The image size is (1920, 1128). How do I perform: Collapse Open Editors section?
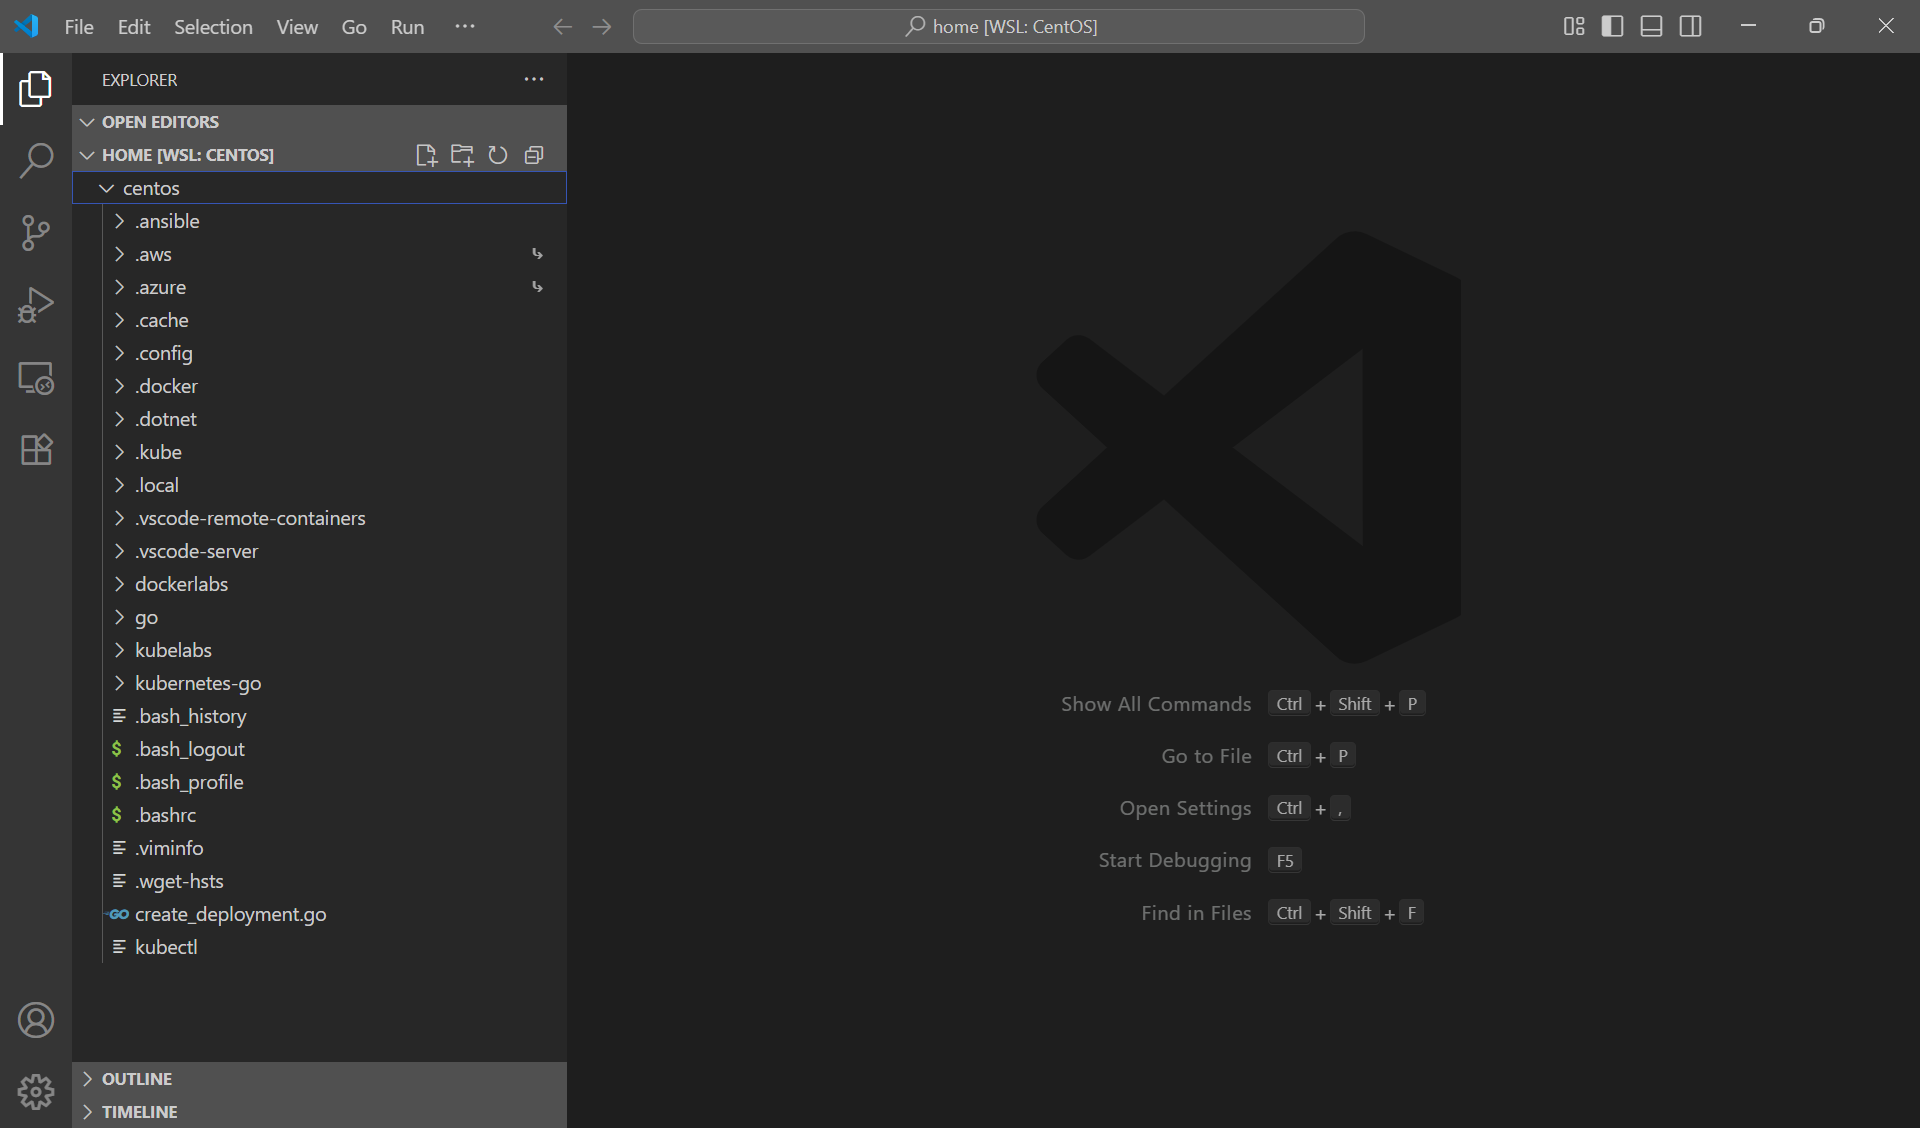click(x=319, y=122)
